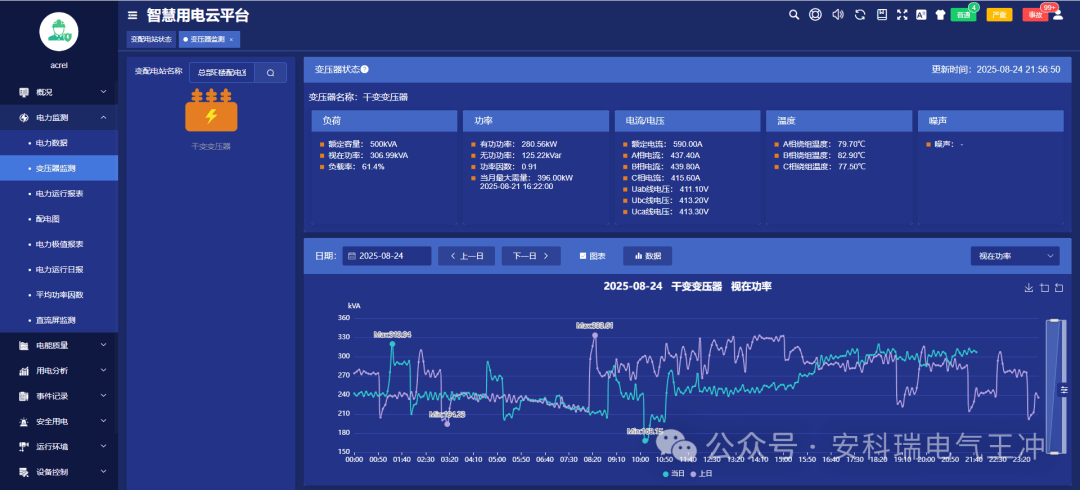
Task: Click the 上一日 previous day button
Action: (466, 256)
